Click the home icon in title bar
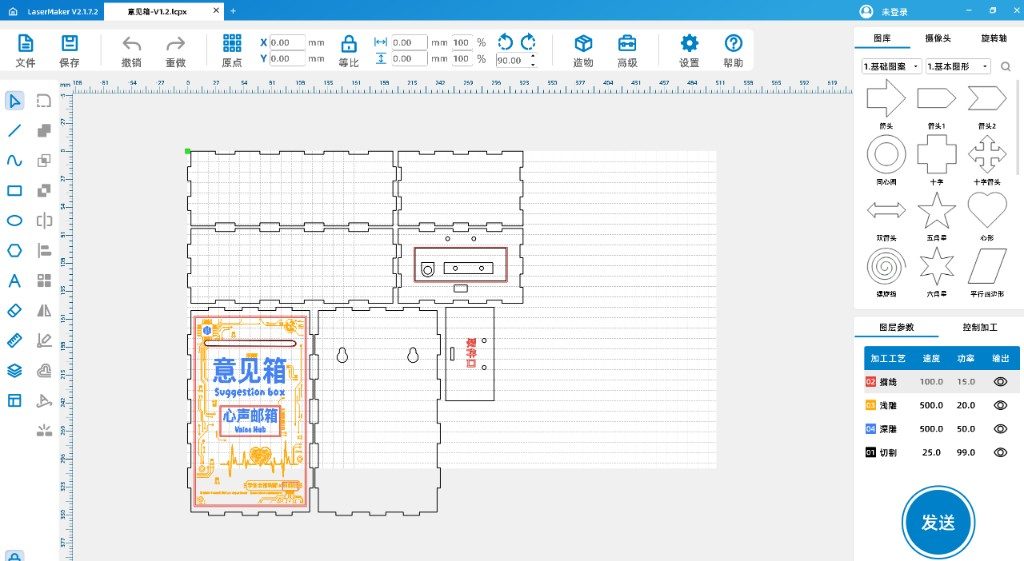Viewport: 1024px width, 561px height. tap(12, 11)
